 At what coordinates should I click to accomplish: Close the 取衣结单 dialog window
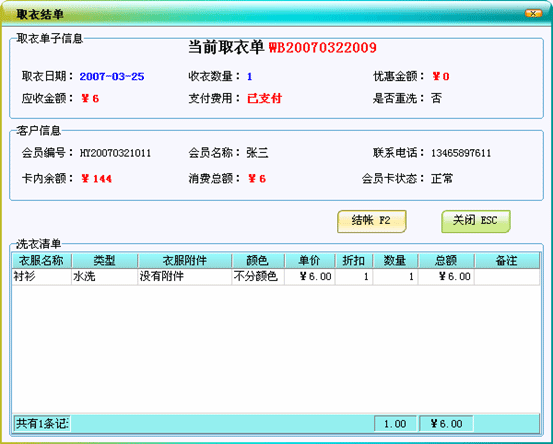533,14
